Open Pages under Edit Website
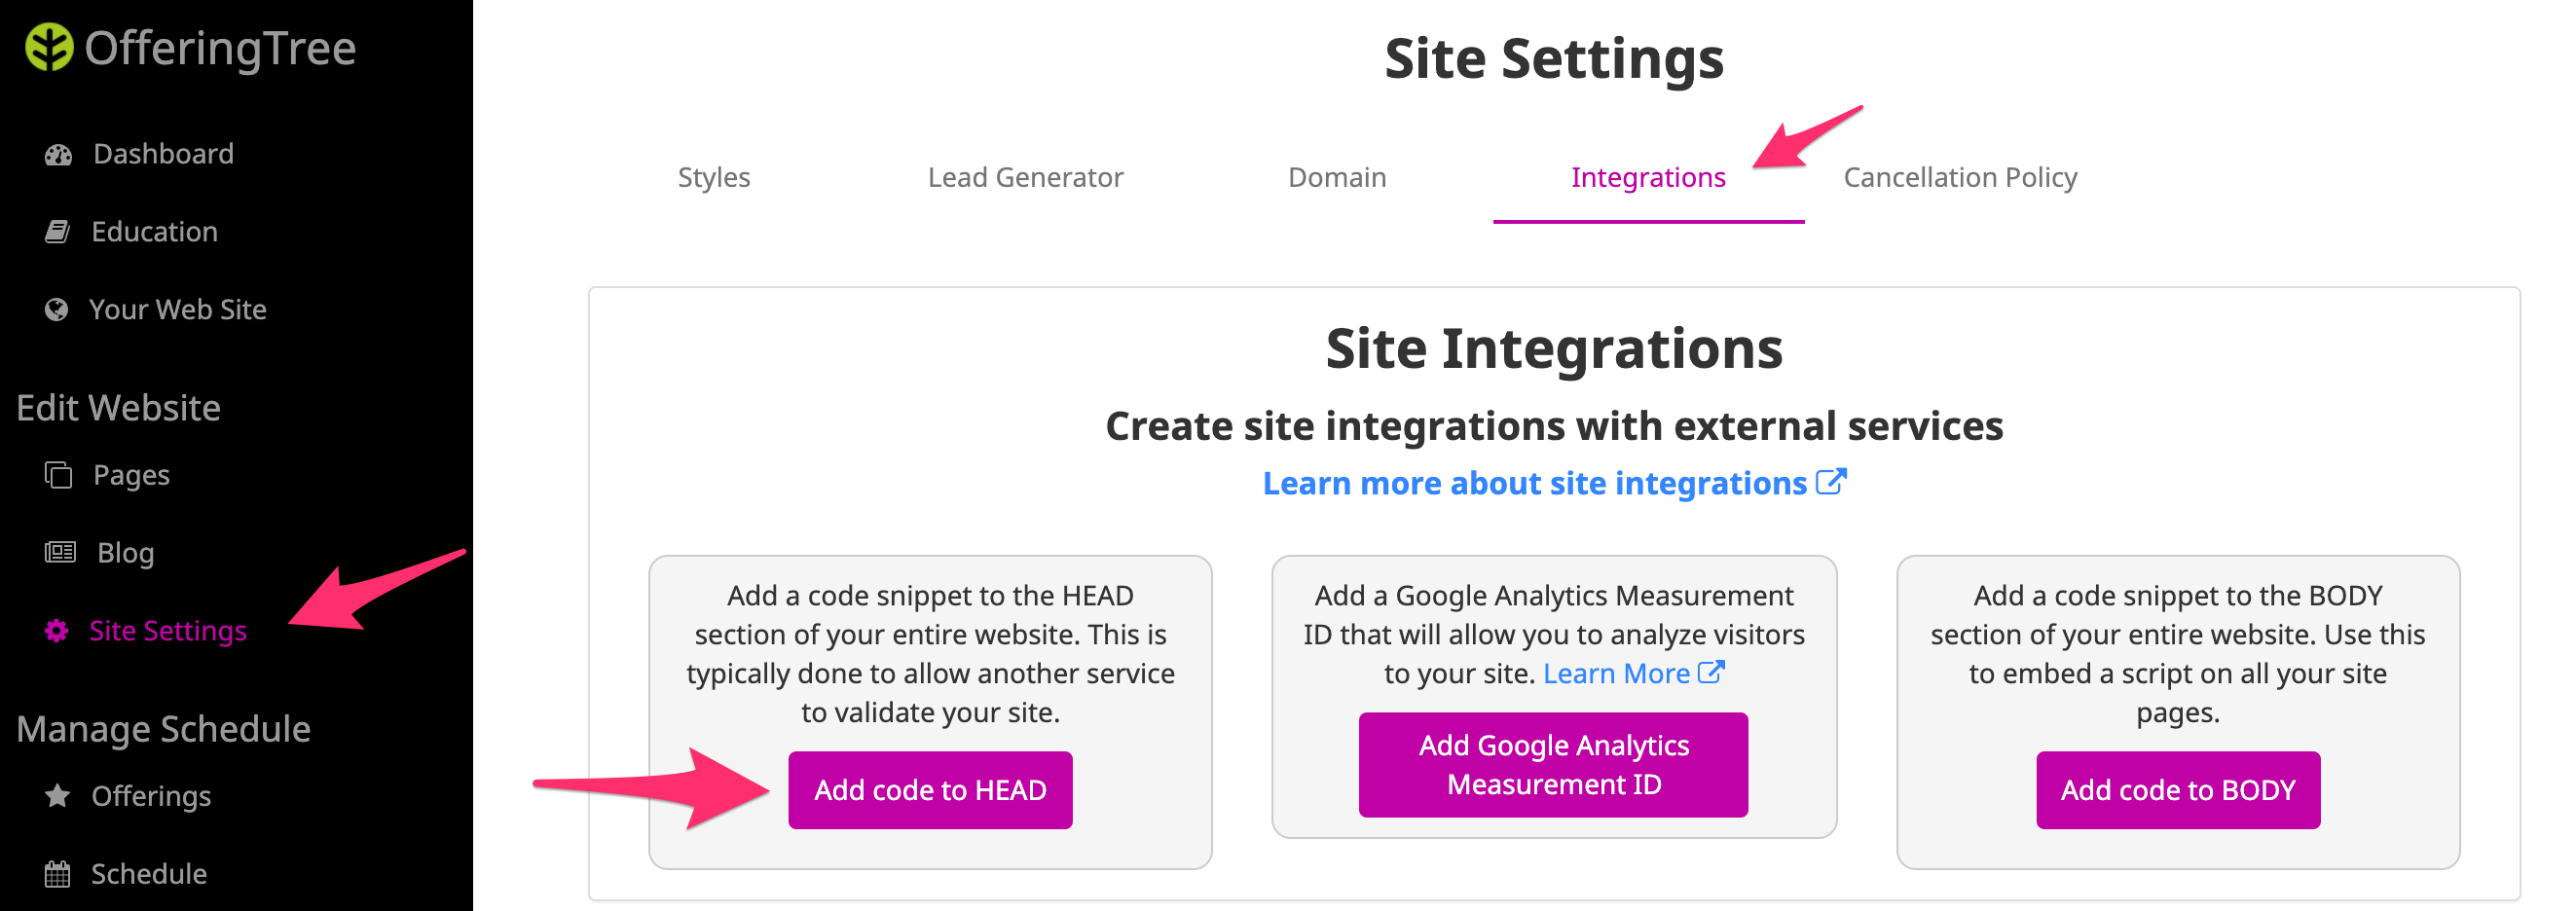Image resolution: width=2576 pixels, height=911 pixels. (131, 475)
